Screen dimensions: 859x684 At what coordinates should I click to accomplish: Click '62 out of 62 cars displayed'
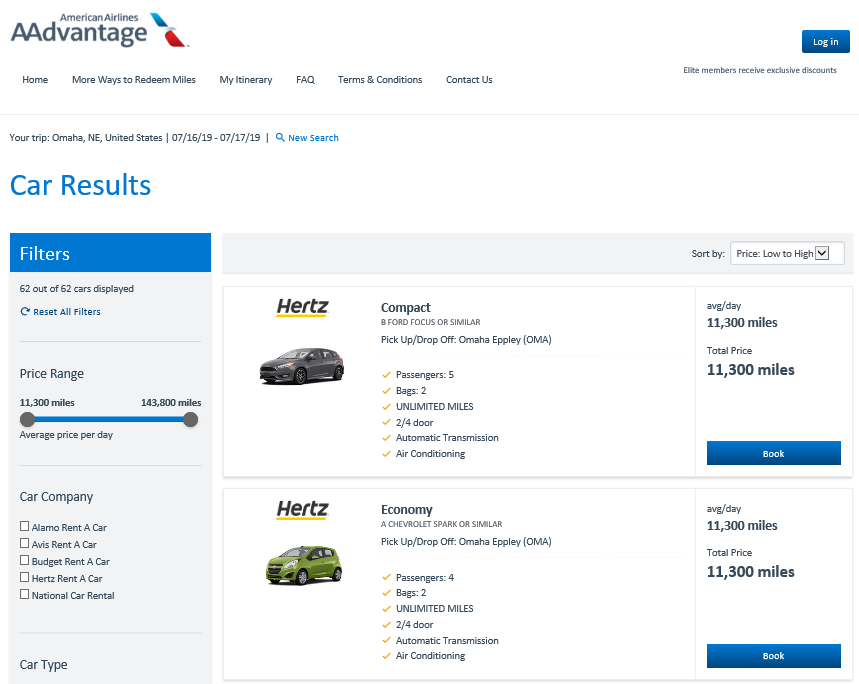coord(77,289)
